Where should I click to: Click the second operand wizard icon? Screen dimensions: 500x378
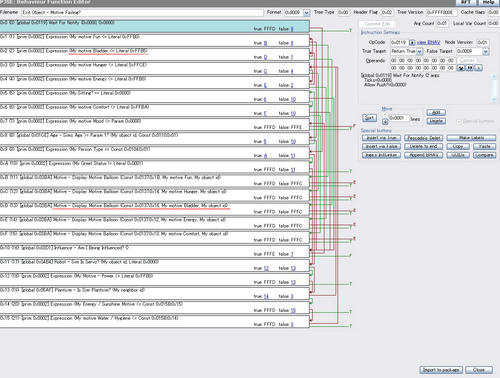pyautogui.click(x=469, y=68)
